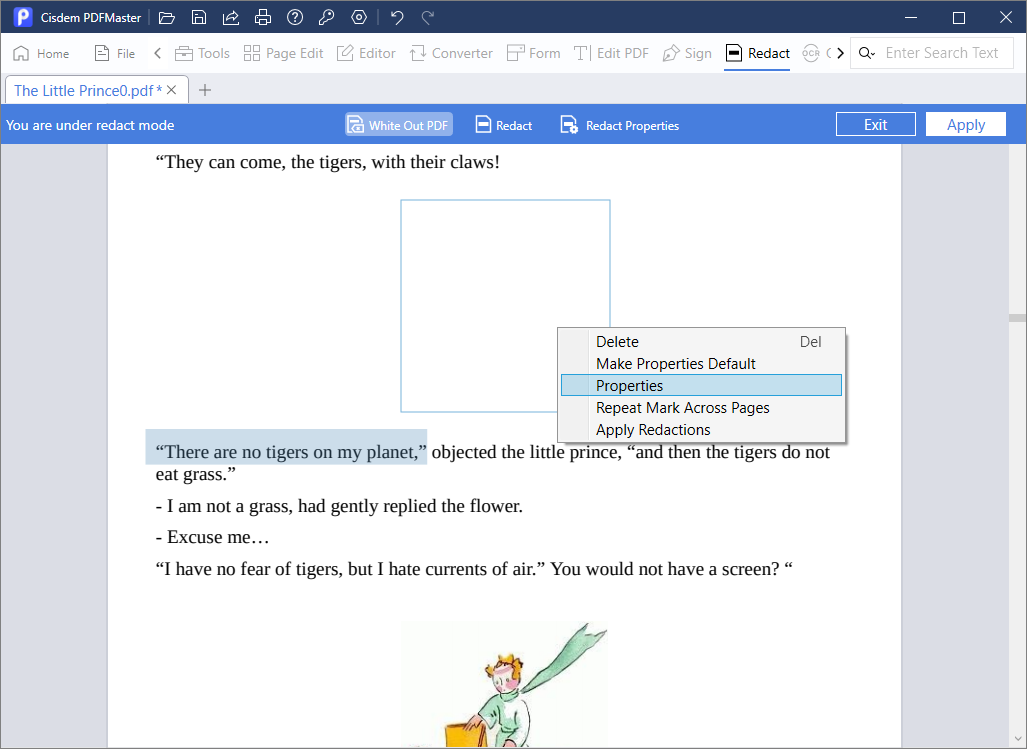Click the text "- Excuse me…"
Screen dimensions: 1027x749
click(213, 538)
